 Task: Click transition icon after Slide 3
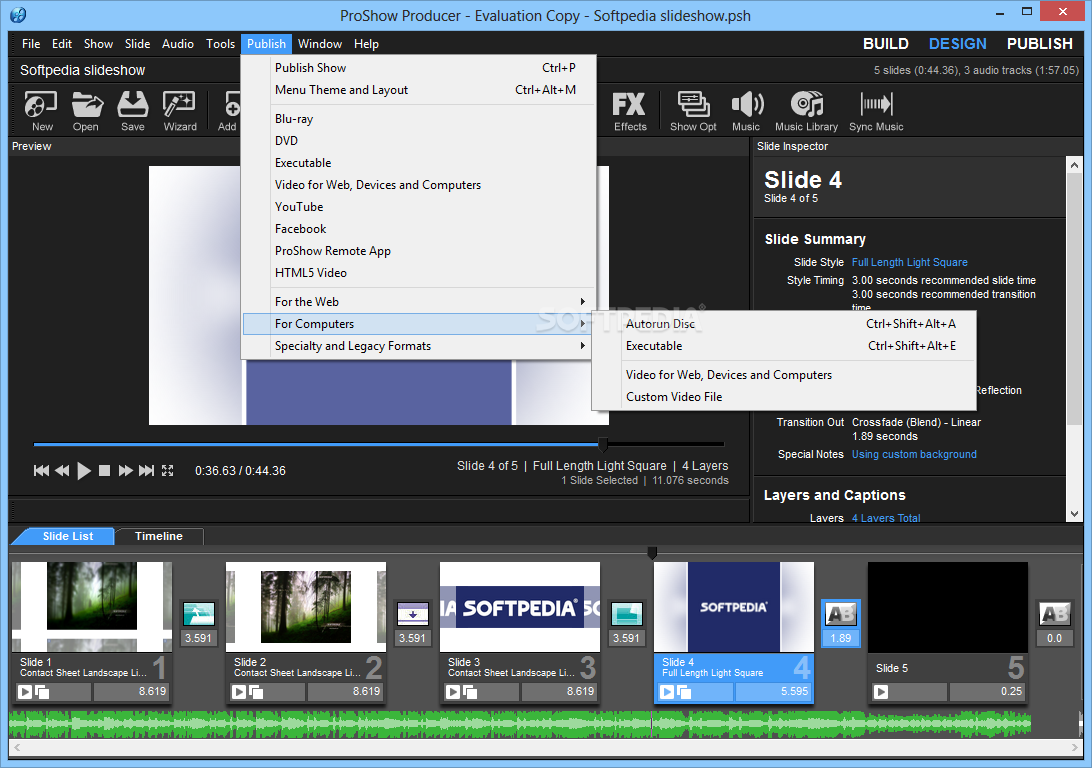[x=626, y=614]
